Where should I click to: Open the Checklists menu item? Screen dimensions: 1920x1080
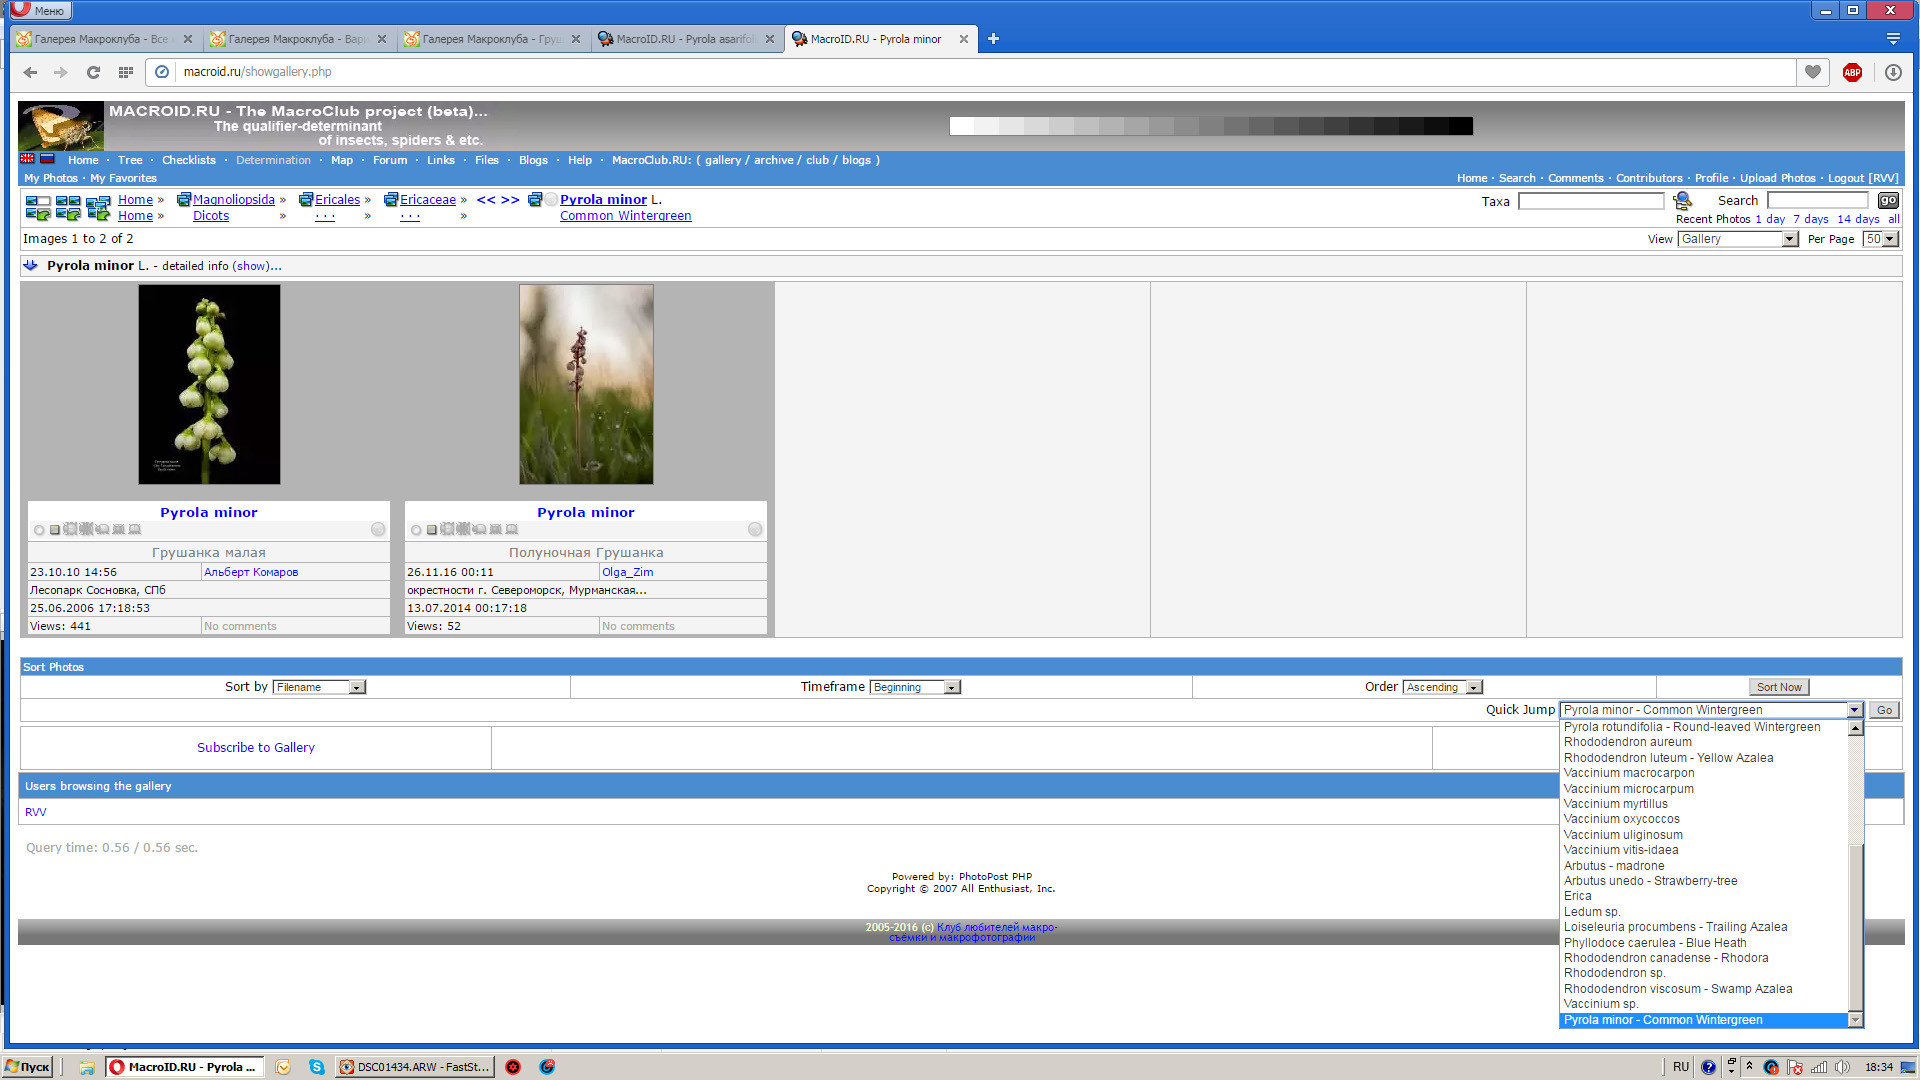click(x=188, y=160)
